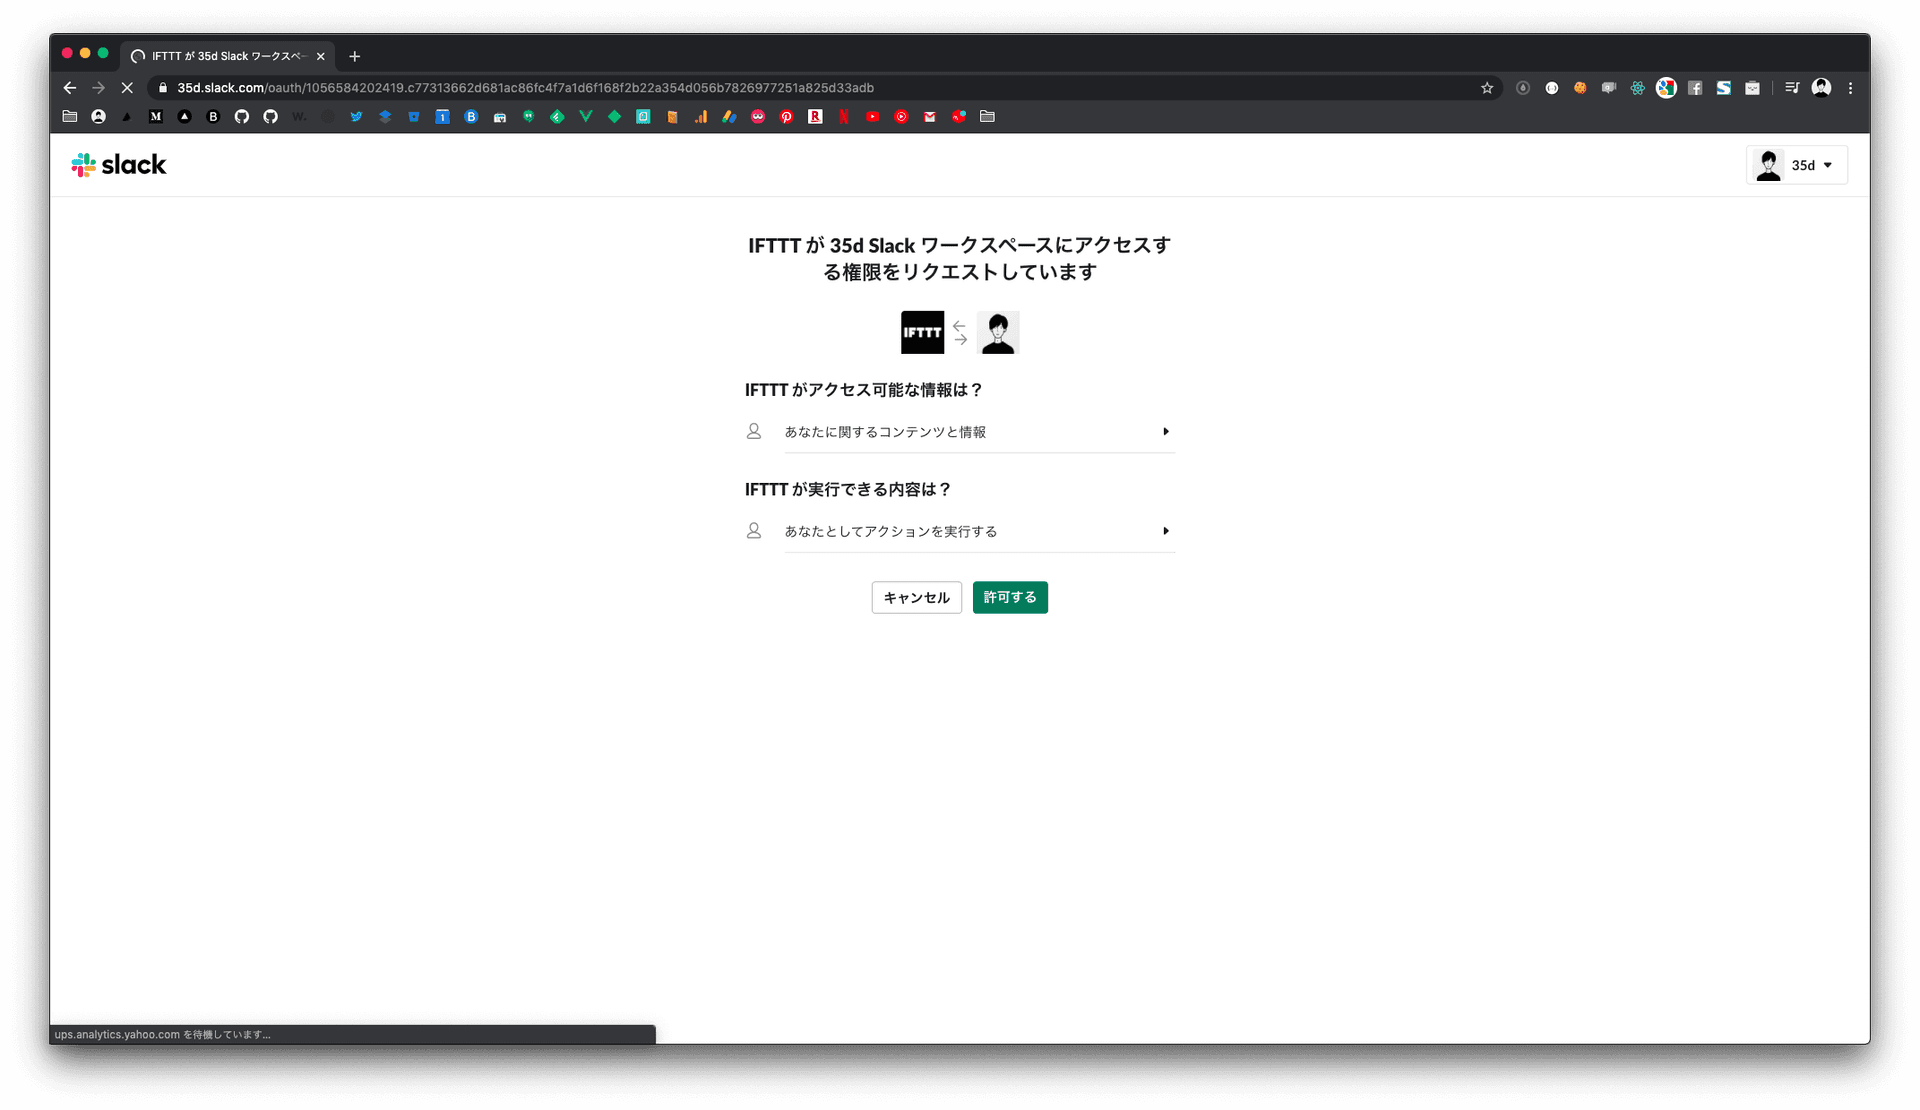Screen dimensions: 1920x1110
Task: Click the キャンセル button
Action: coord(916,597)
